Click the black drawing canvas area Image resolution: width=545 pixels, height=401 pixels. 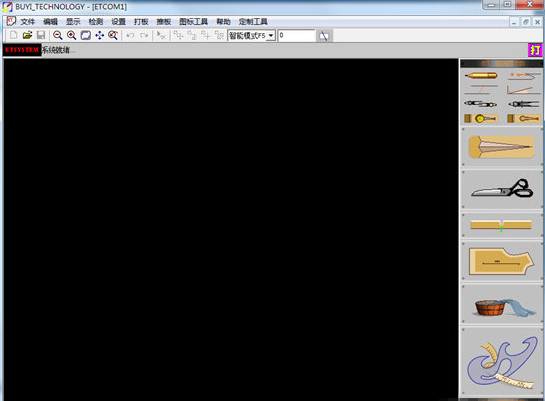point(230,229)
